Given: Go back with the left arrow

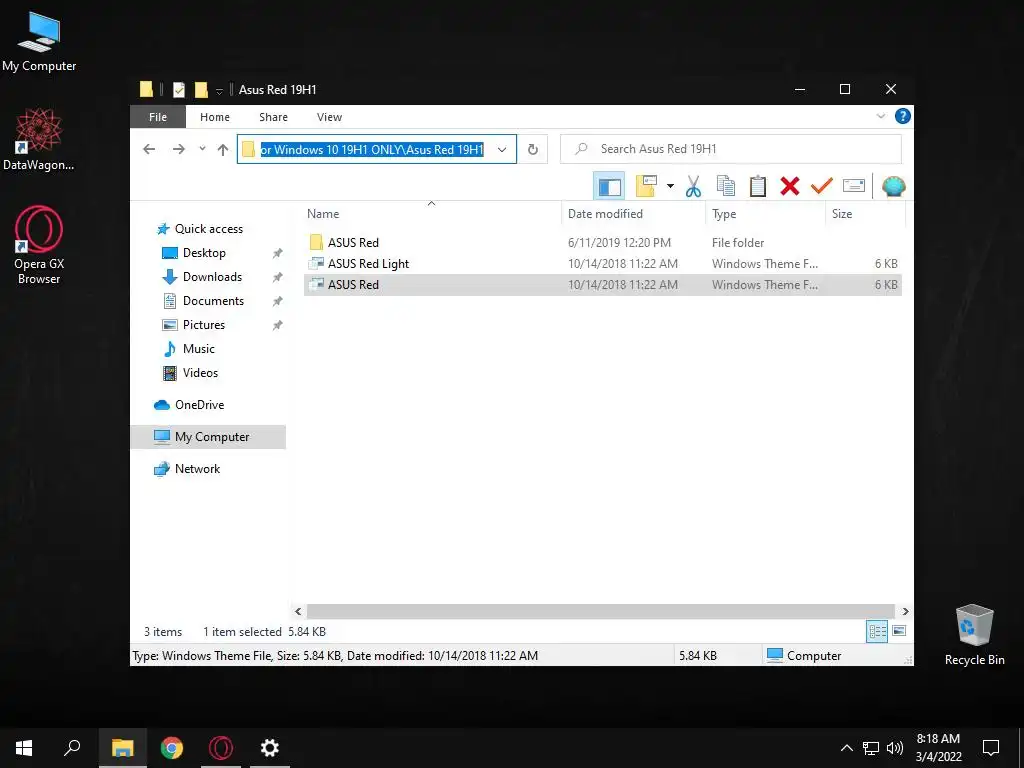Looking at the screenshot, I should [149, 150].
